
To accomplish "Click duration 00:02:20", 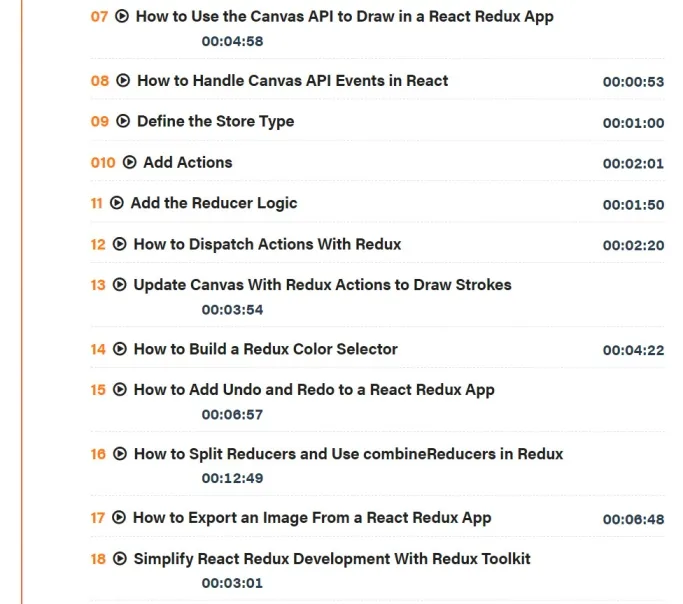I will [633, 246].
